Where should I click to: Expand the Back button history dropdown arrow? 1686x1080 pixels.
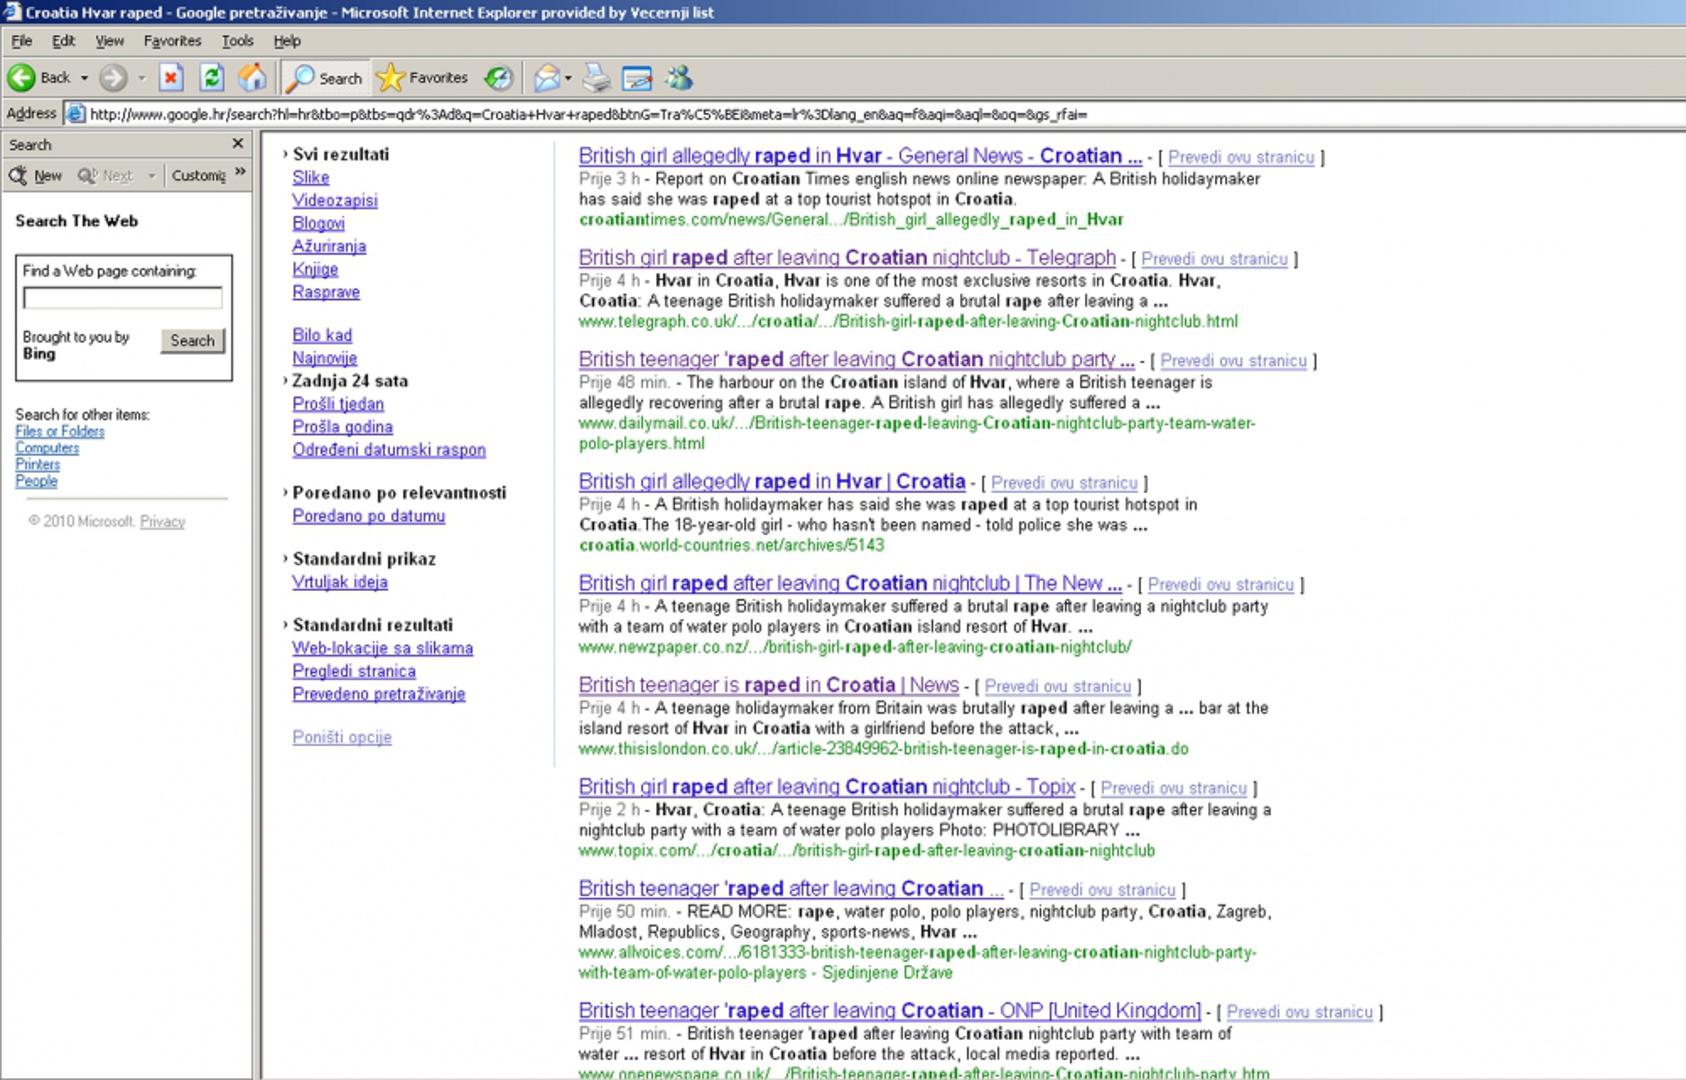84,78
